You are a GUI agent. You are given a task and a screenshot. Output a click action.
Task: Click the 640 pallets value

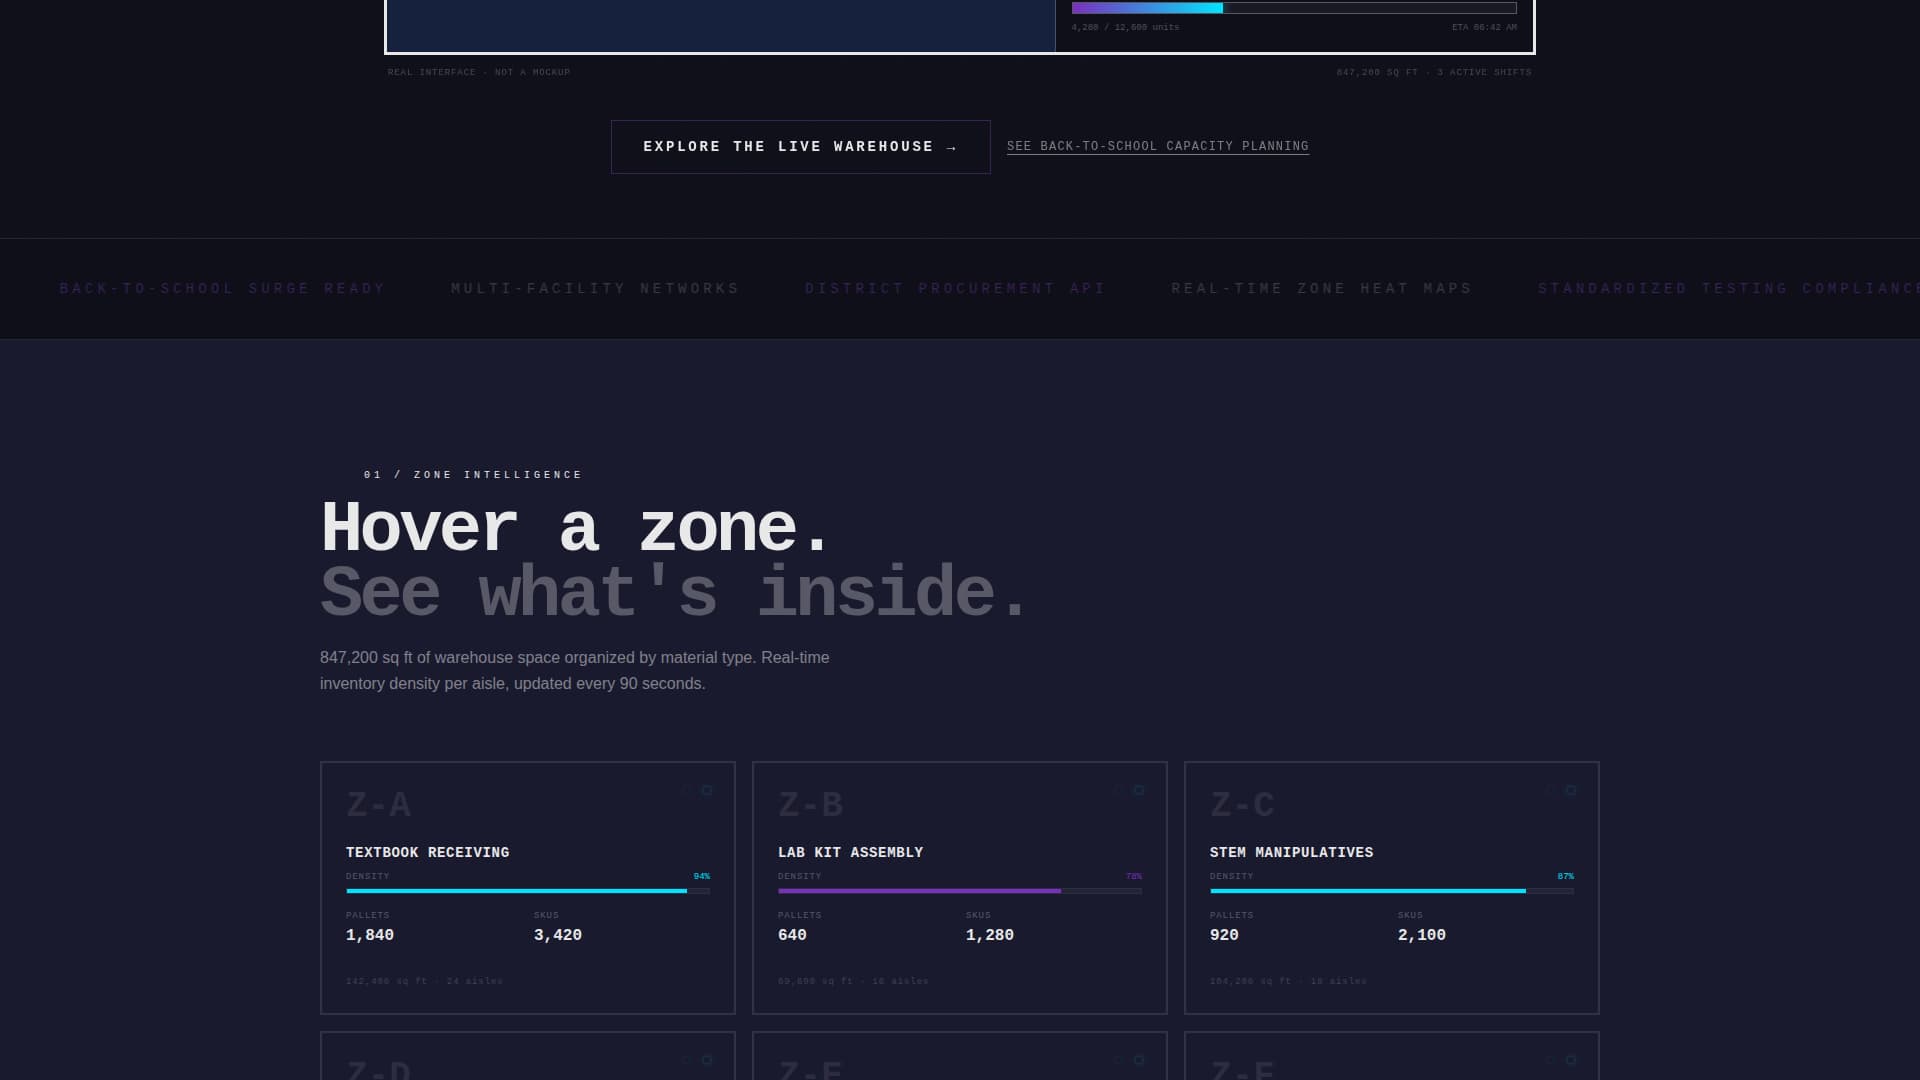[x=792, y=935]
